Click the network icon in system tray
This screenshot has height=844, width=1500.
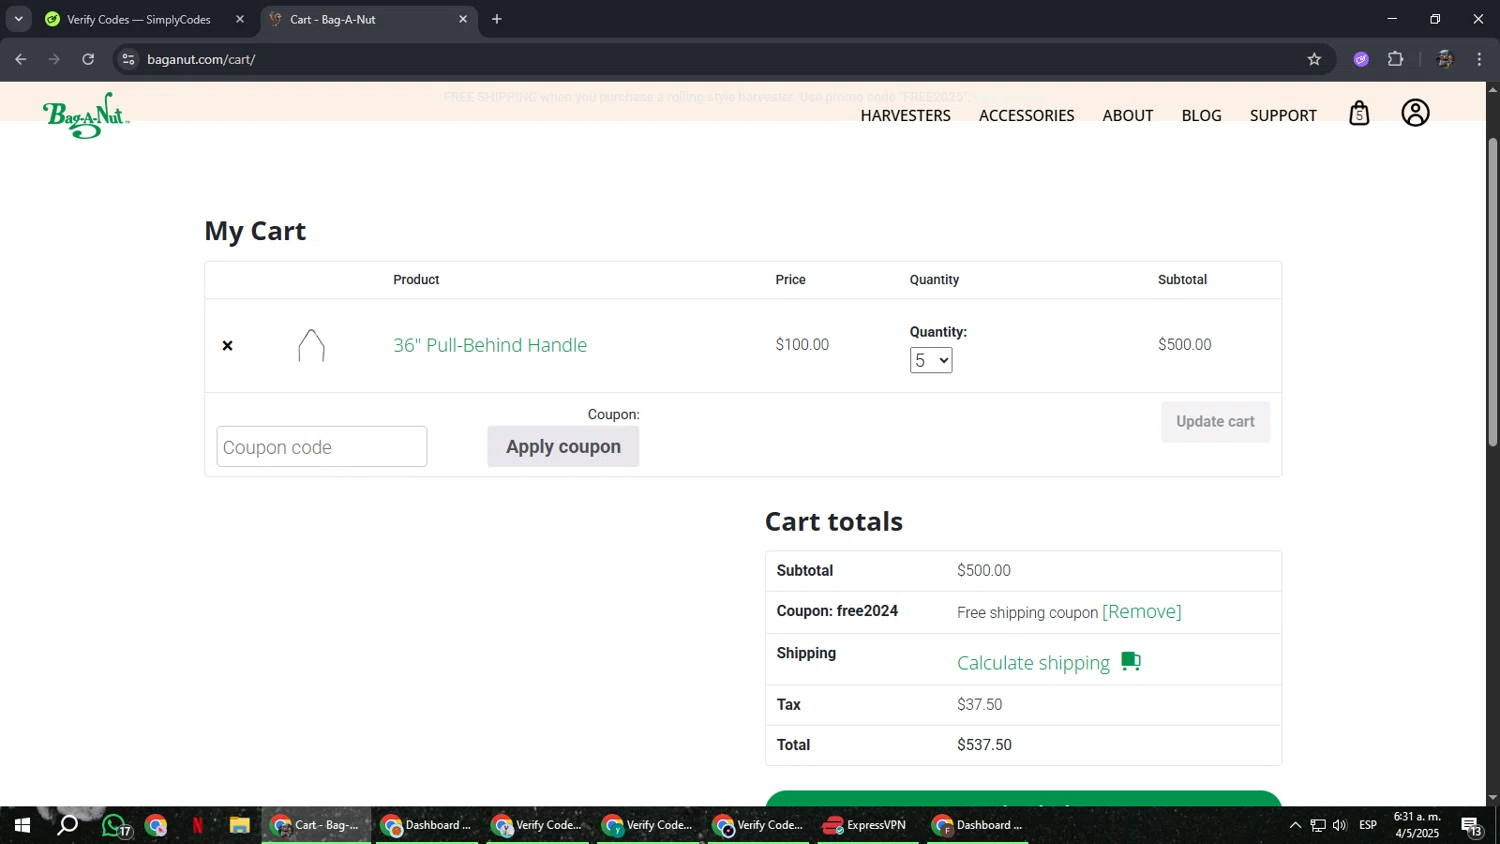(x=1318, y=826)
